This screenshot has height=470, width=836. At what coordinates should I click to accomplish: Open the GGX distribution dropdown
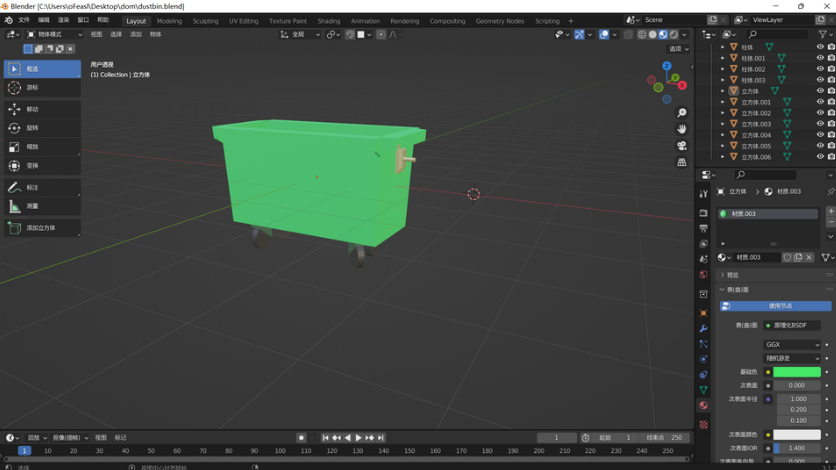click(792, 345)
